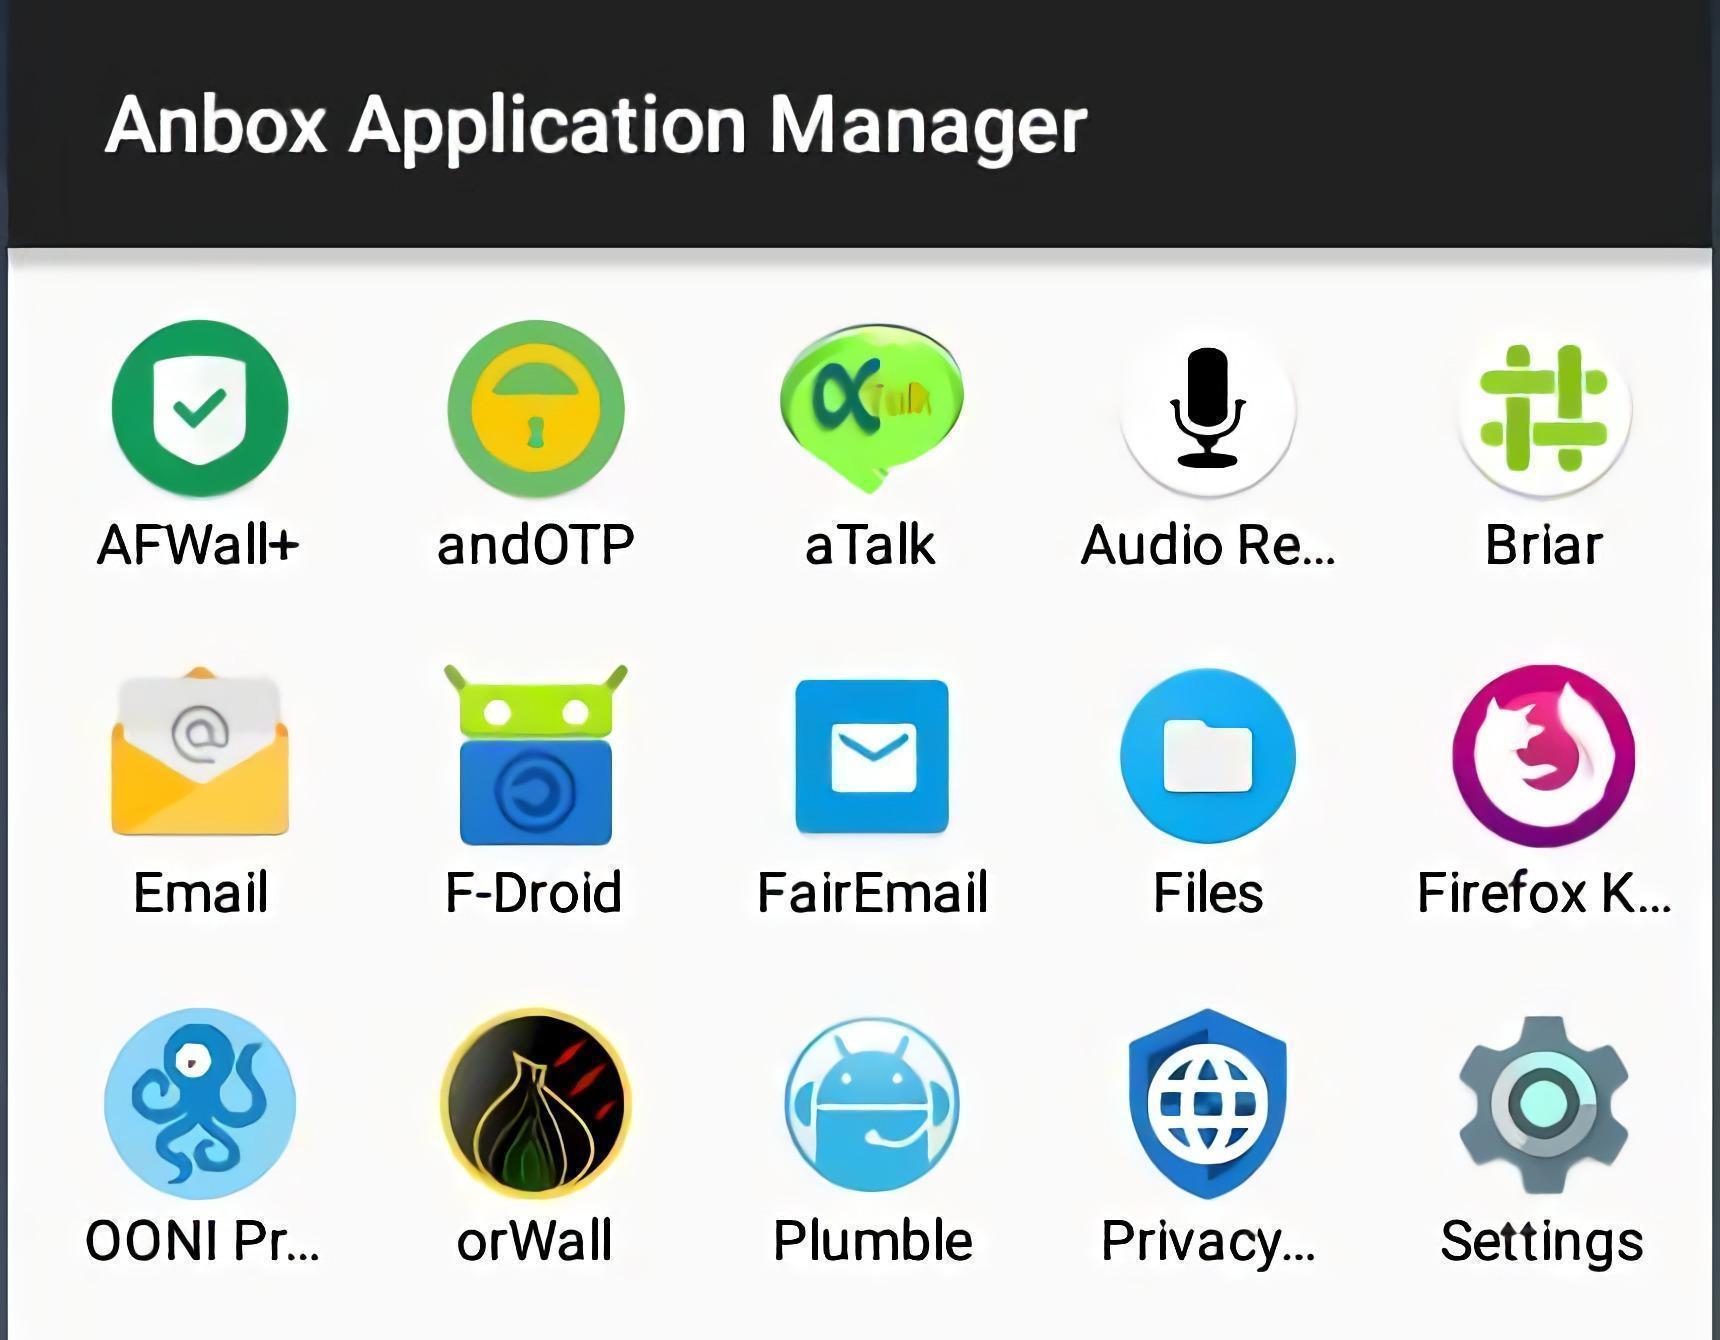Open the Settings gear icon
Screen dimensions: 1720x1340
(x=1543, y=1103)
